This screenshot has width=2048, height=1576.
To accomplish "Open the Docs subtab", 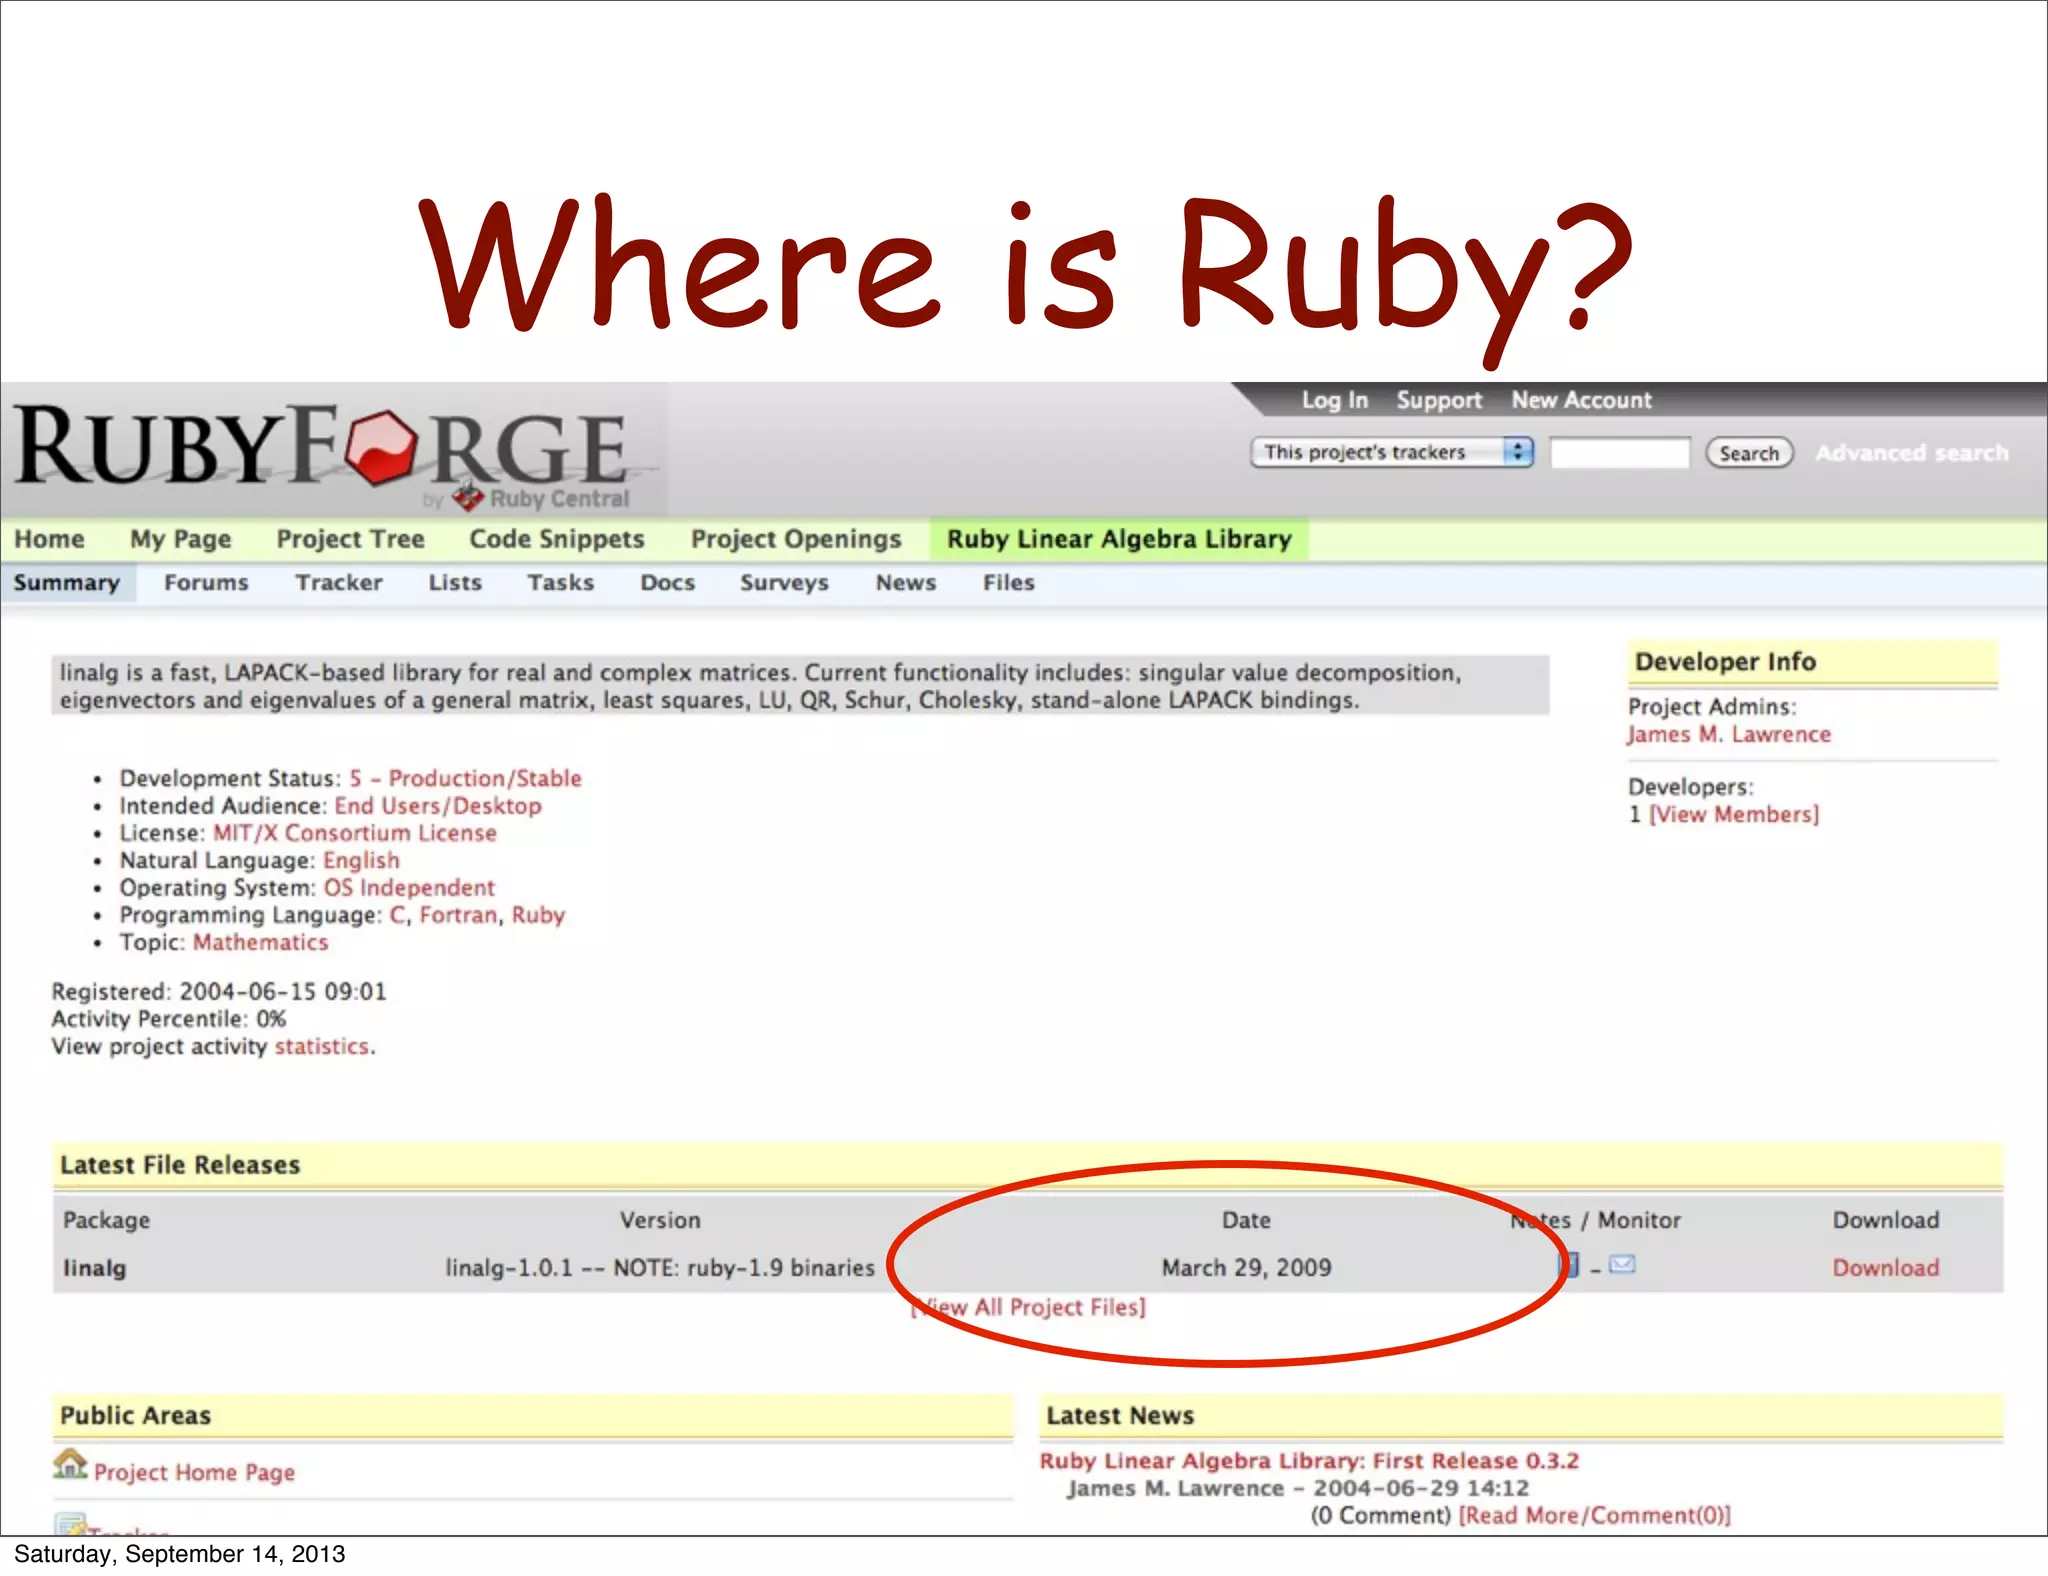I will [x=667, y=582].
